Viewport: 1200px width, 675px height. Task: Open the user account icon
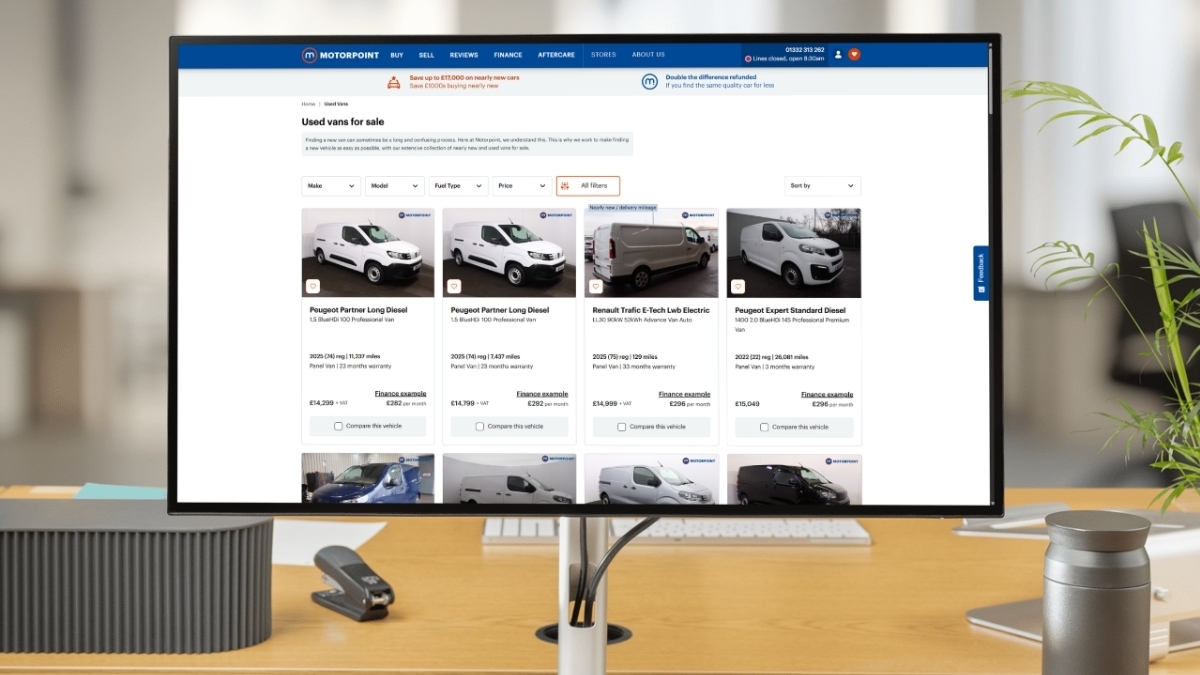(x=838, y=55)
